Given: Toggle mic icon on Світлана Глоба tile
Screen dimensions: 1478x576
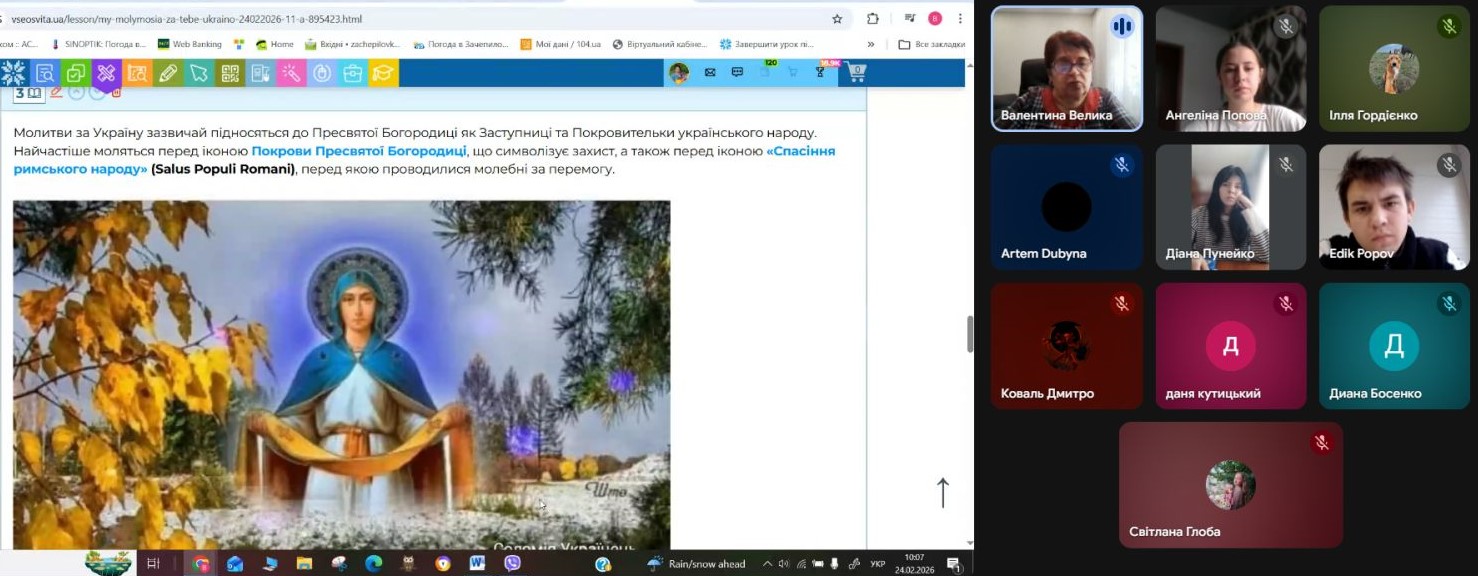Looking at the screenshot, I should (x=1322, y=442).
